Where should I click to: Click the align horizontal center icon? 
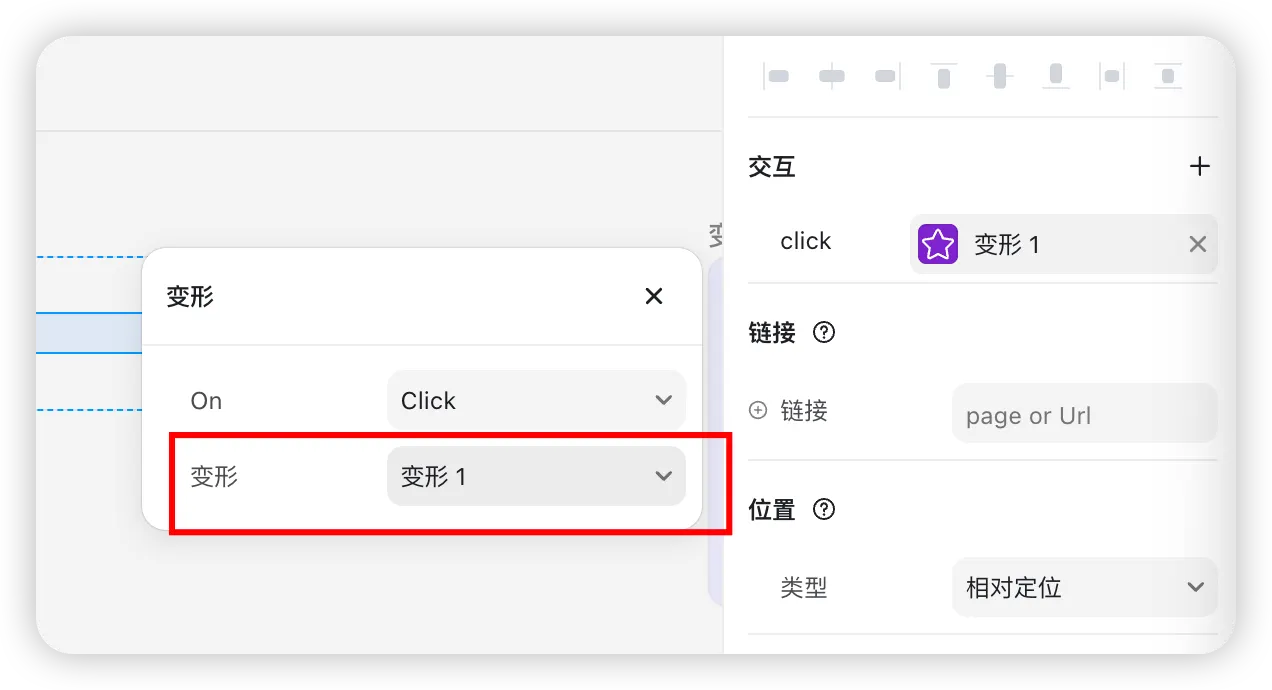tap(832, 76)
